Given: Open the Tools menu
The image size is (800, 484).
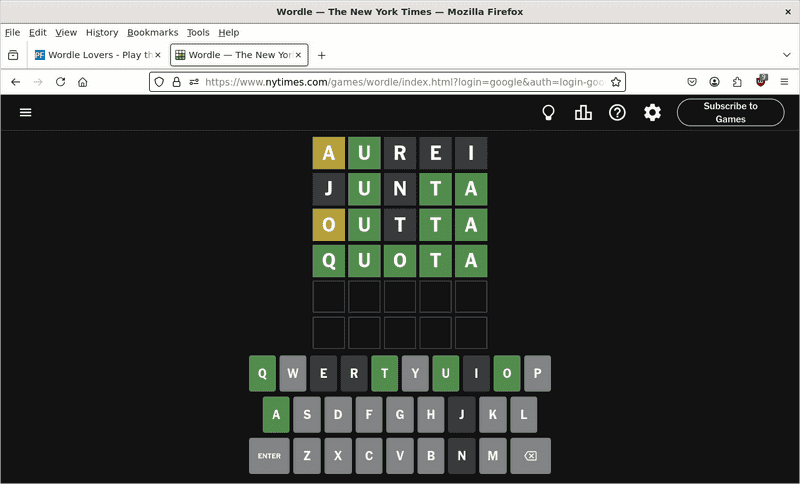Looking at the screenshot, I should click(x=198, y=33).
